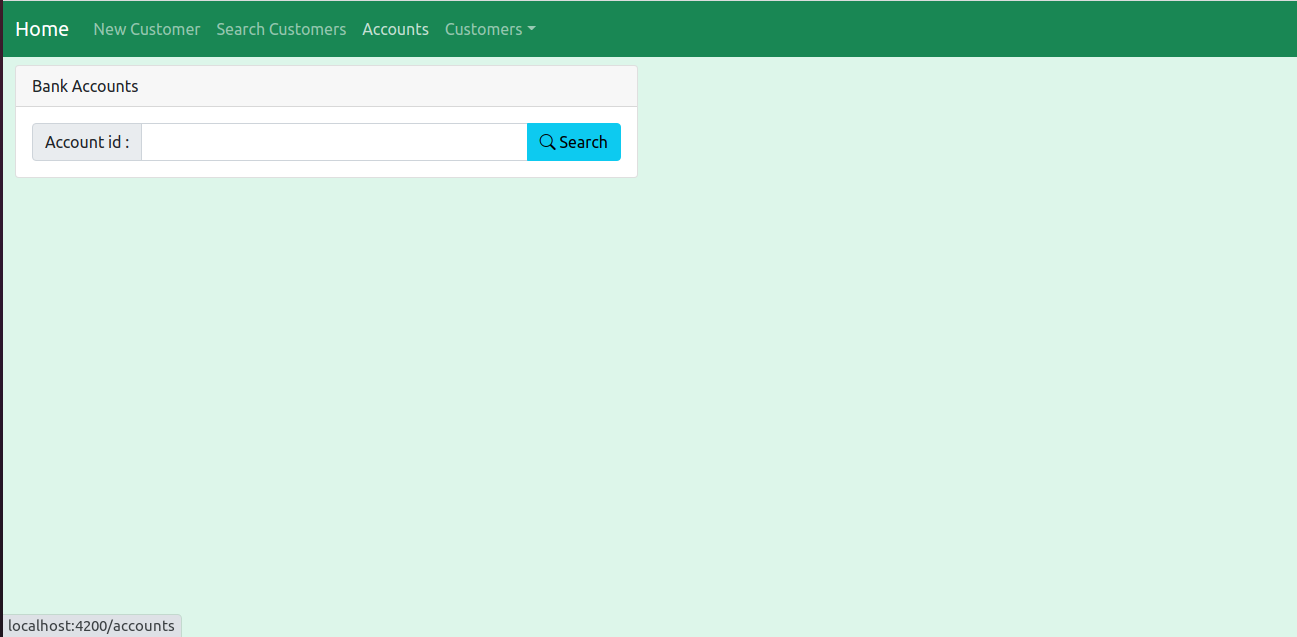Click the word Customers in Search Customers link
The height and width of the screenshot is (637, 1297).
click(310, 29)
